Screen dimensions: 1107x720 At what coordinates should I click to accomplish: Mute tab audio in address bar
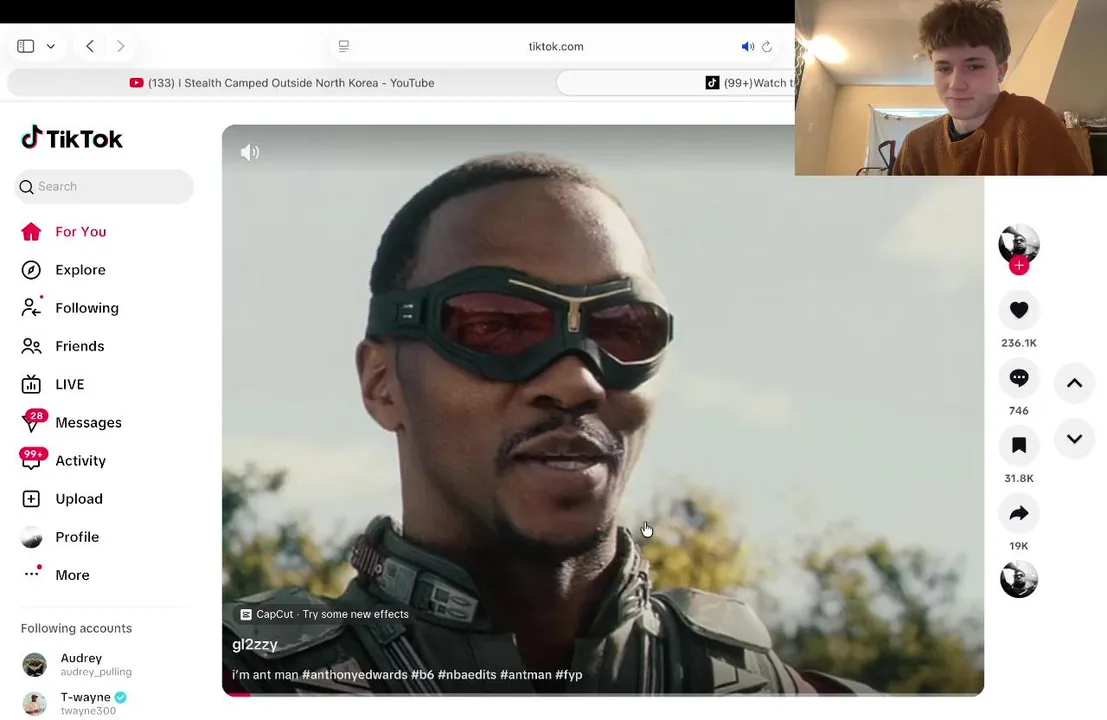[748, 46]
